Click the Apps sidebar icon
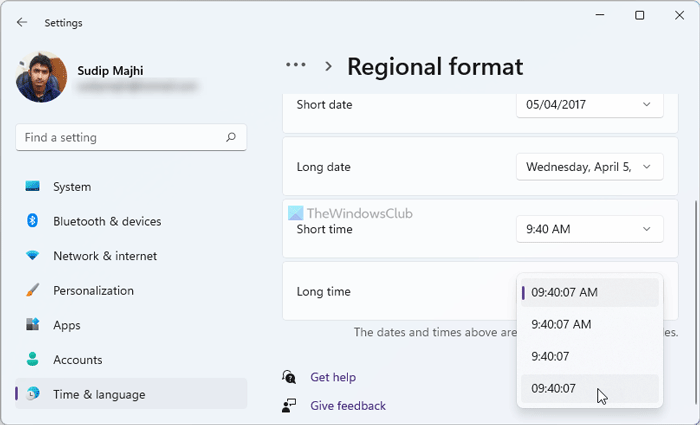This screenshot has width=700, height=425. coord(33,325)
